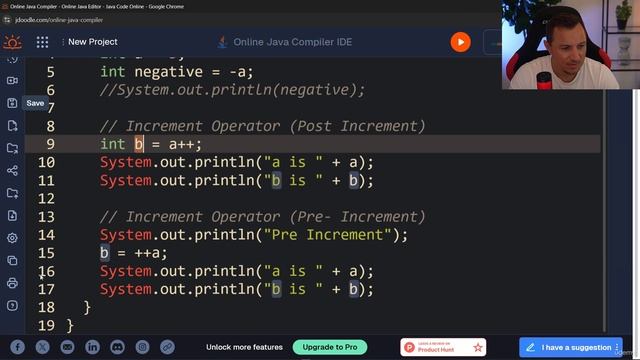Open the JDoodle sun logo home
640x360 pixels.
[12, 42]
